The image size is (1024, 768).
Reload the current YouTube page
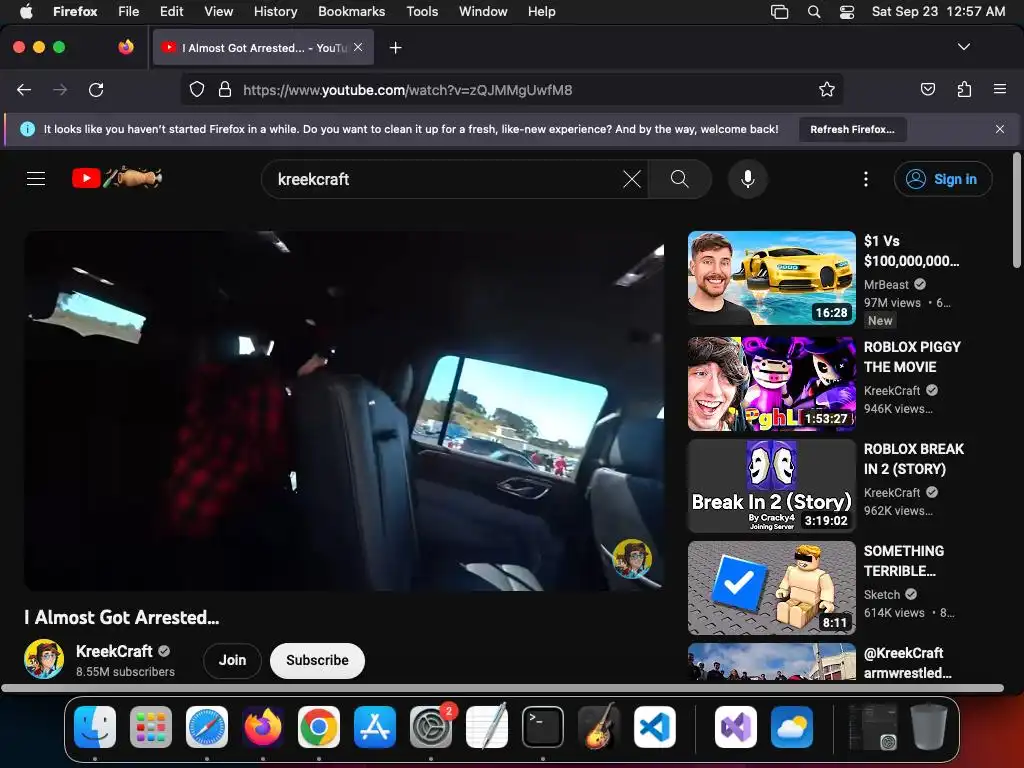point(96,90)
